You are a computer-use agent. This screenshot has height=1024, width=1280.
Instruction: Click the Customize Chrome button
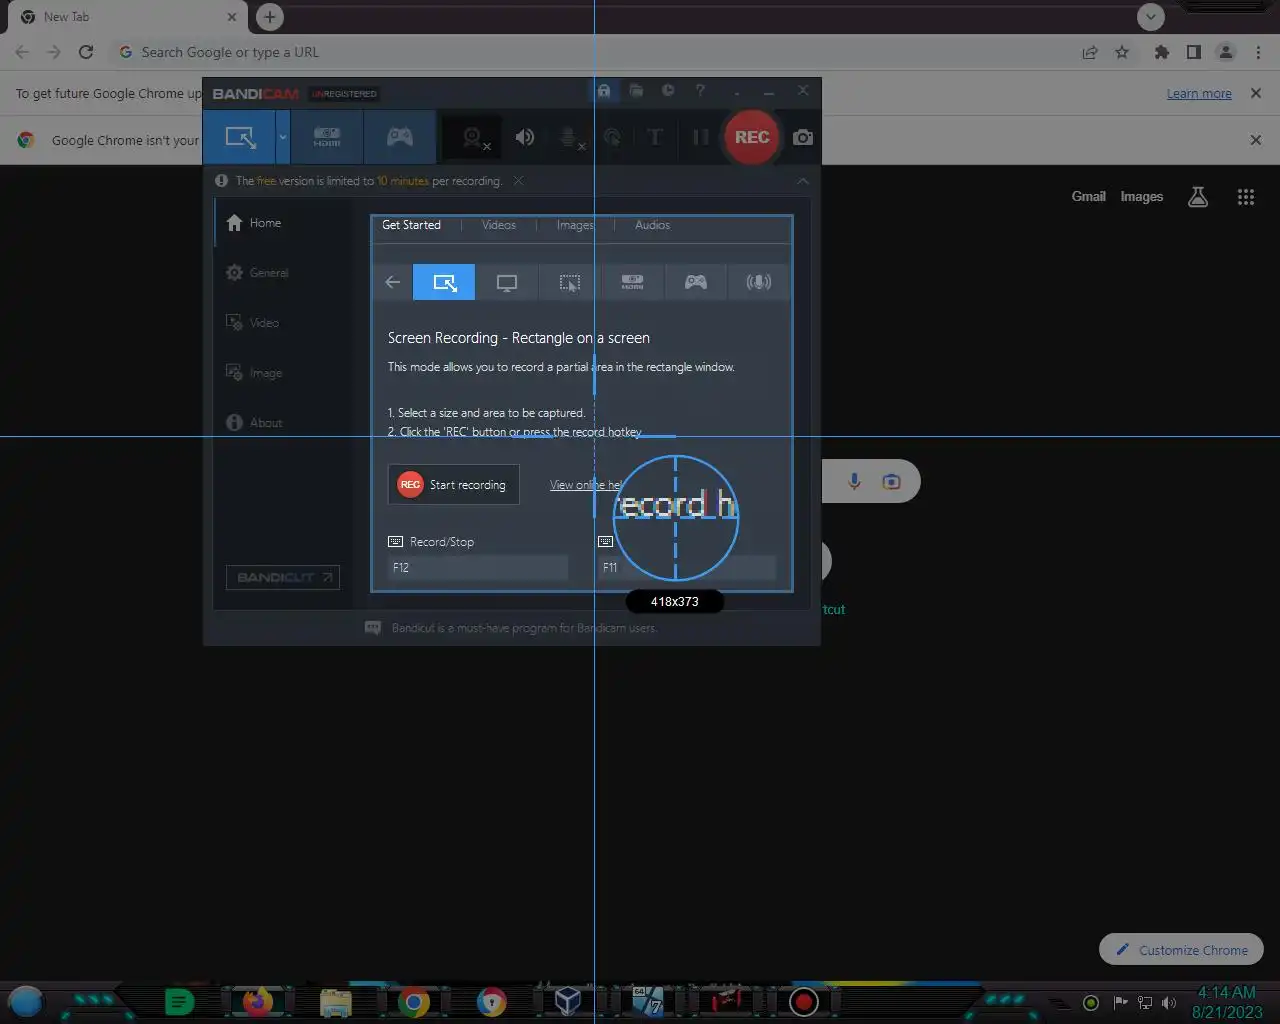(x=1181, y=950)
